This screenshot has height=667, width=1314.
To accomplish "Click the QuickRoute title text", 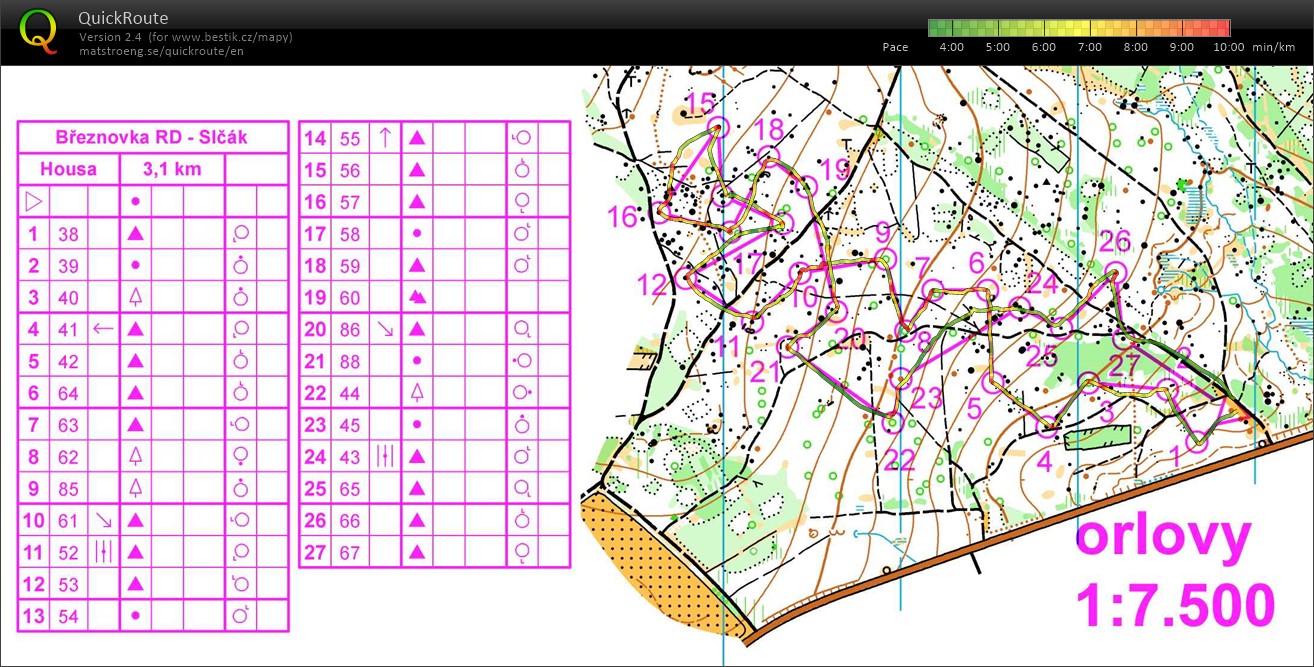I will click(x=124, y=18).
